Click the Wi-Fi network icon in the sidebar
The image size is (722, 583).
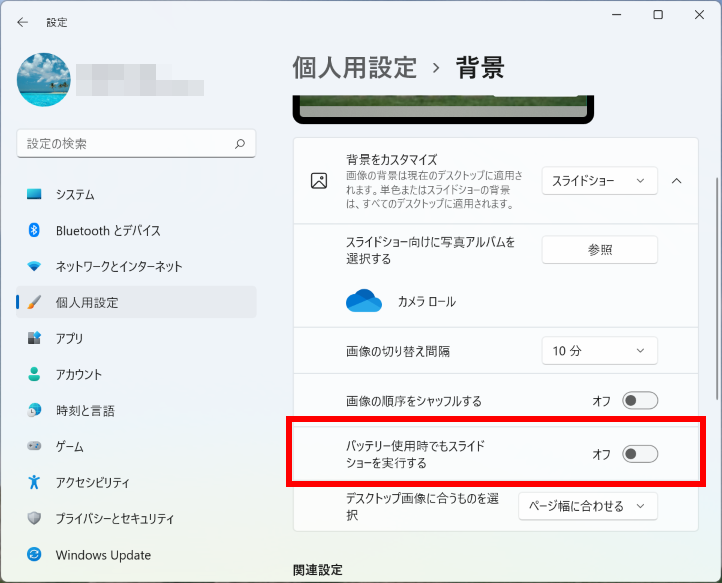34,266
